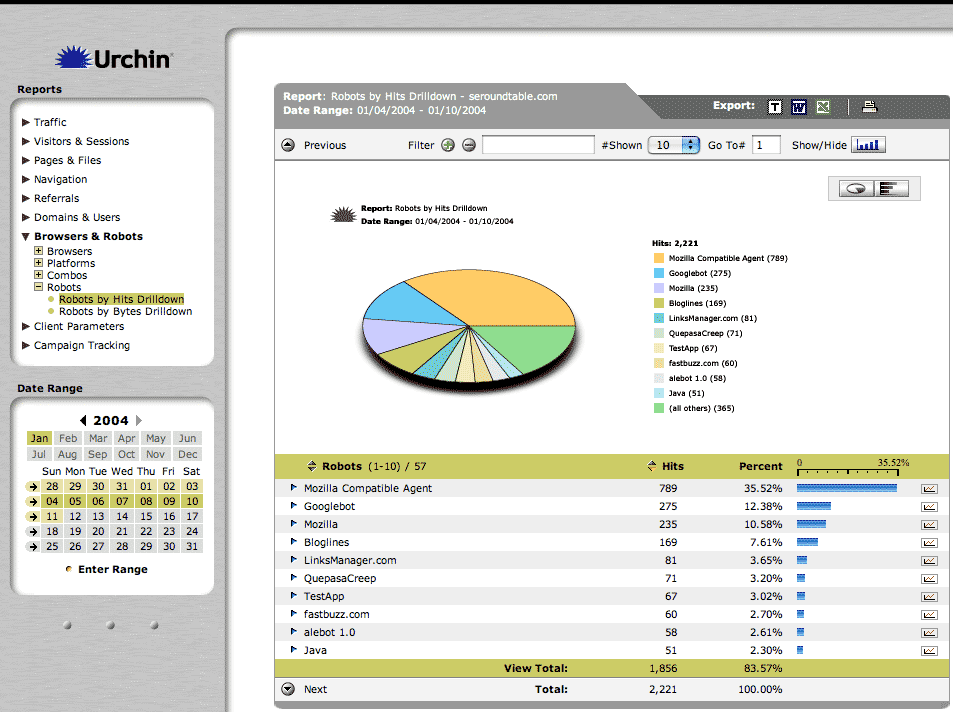Click the printer icon
Viewport: 953px width, 712px height.
[x=870, y=106]
